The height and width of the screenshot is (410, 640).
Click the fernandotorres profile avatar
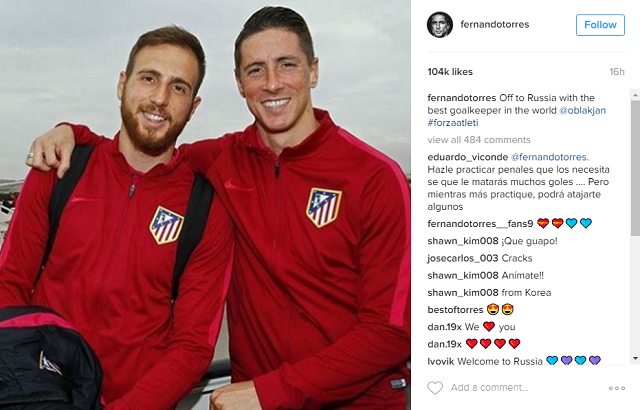pyautogui.click(x=440, y=24)
